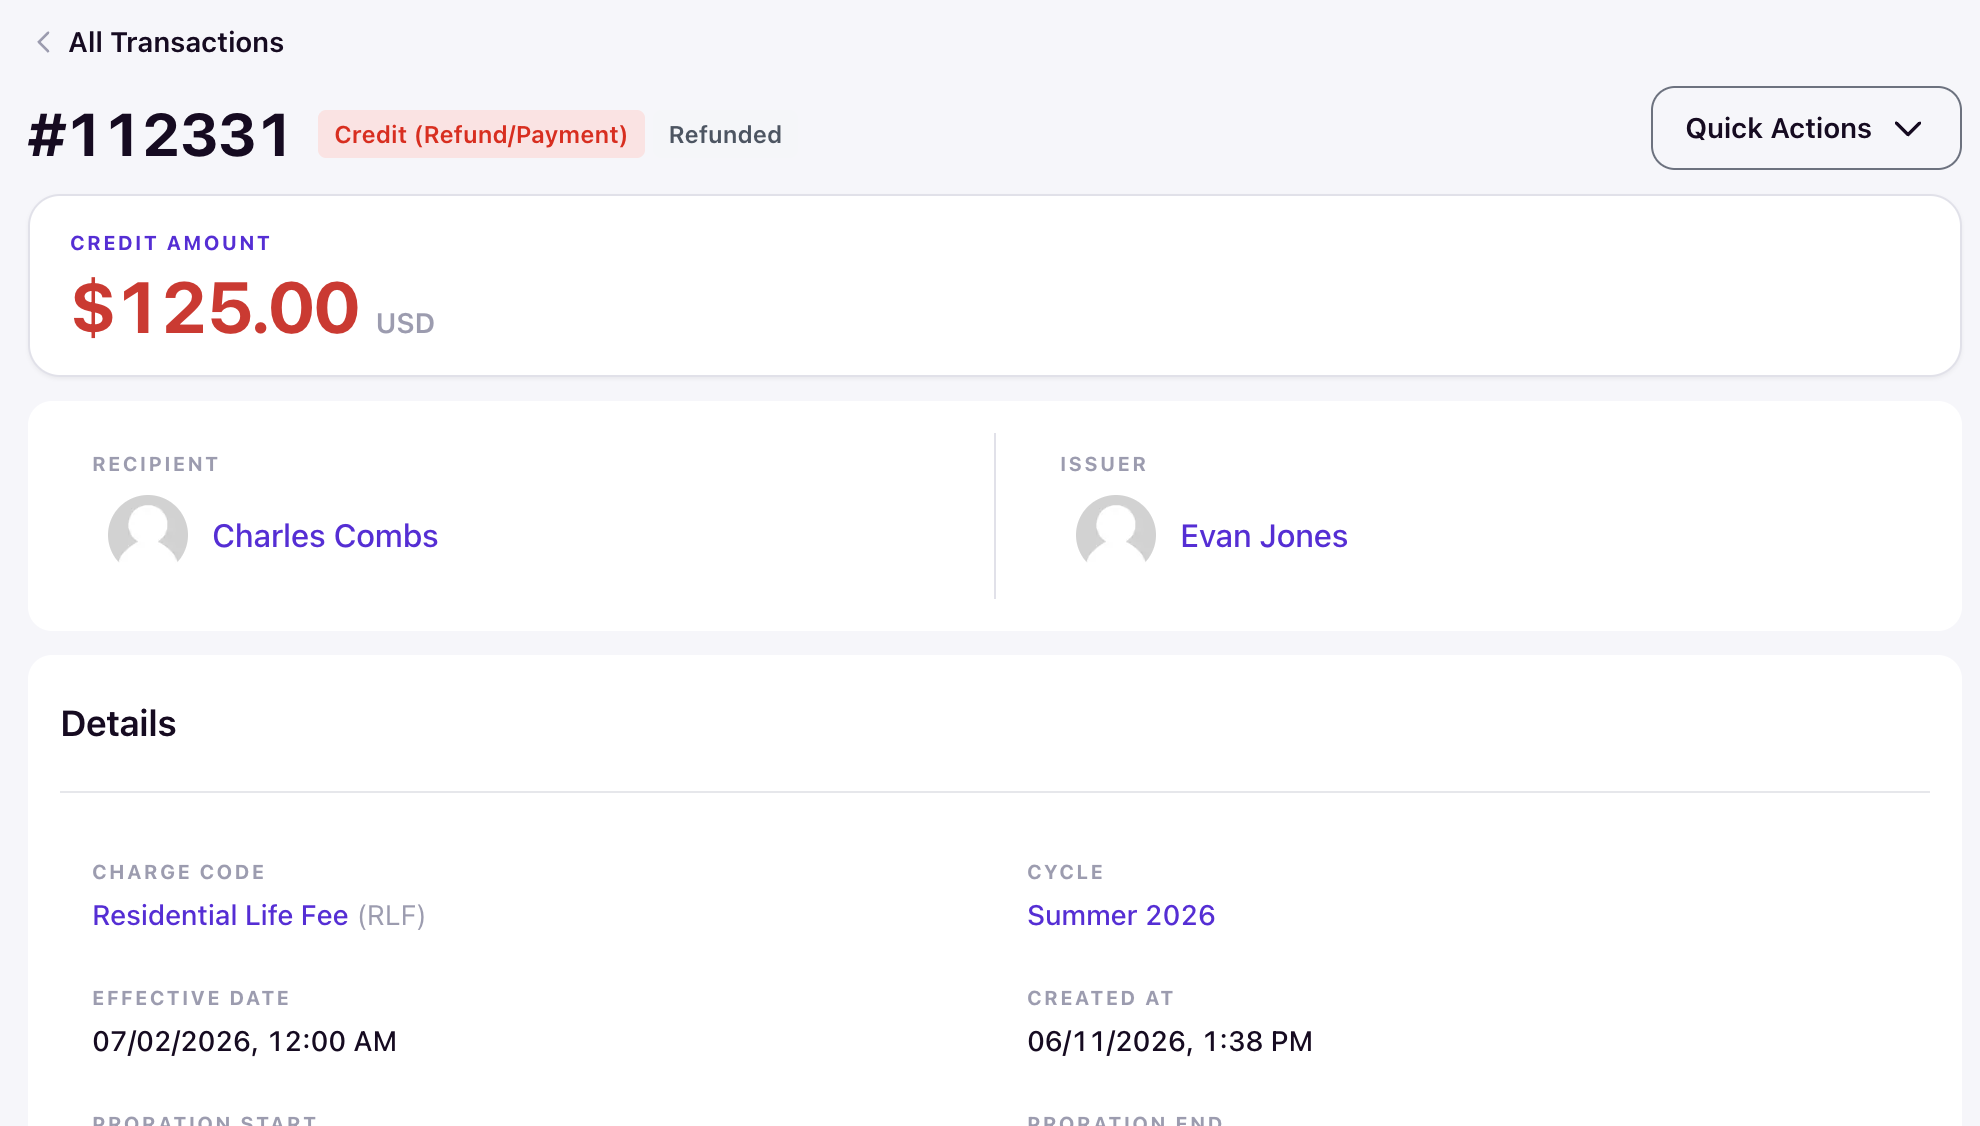Select the $125.00 credit amount
Screen dimensions: 1980x1126
[215, 307]
